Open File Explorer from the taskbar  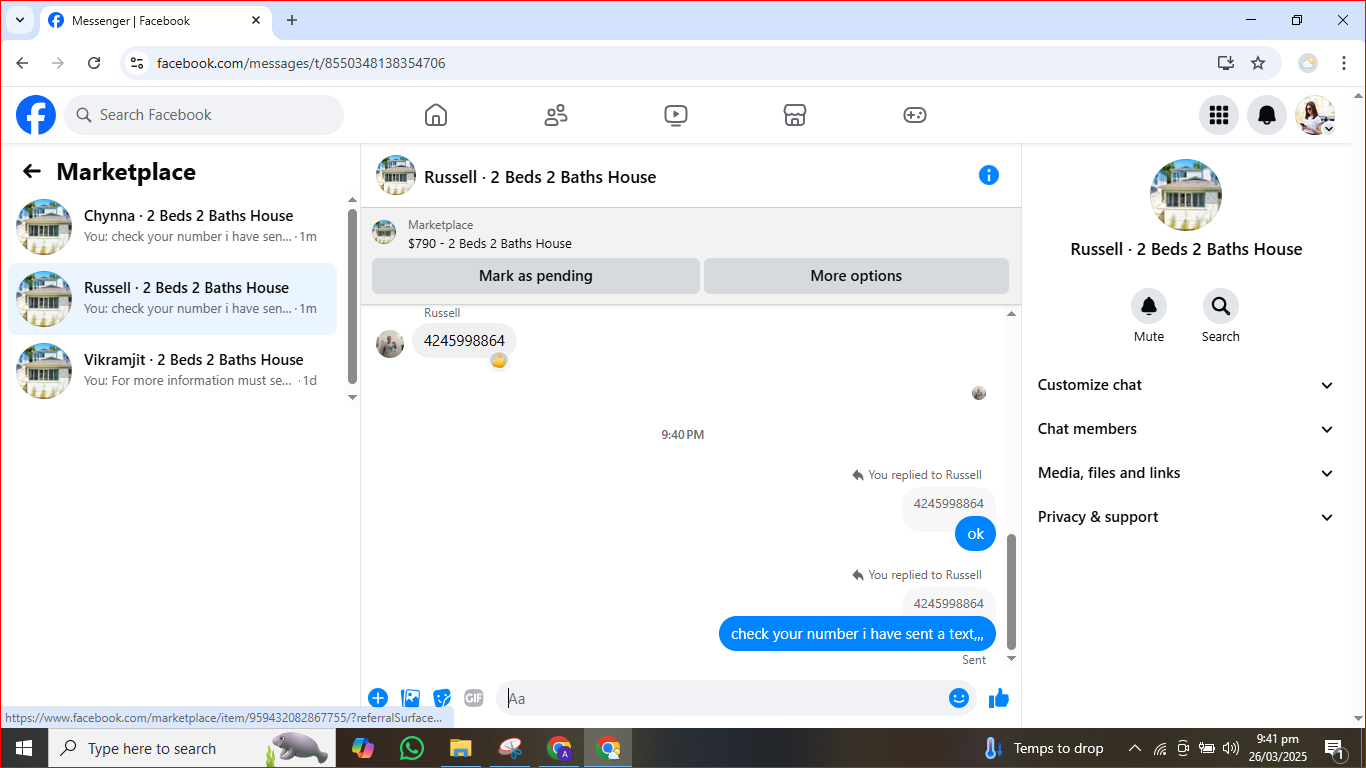(x=460, y=748)
